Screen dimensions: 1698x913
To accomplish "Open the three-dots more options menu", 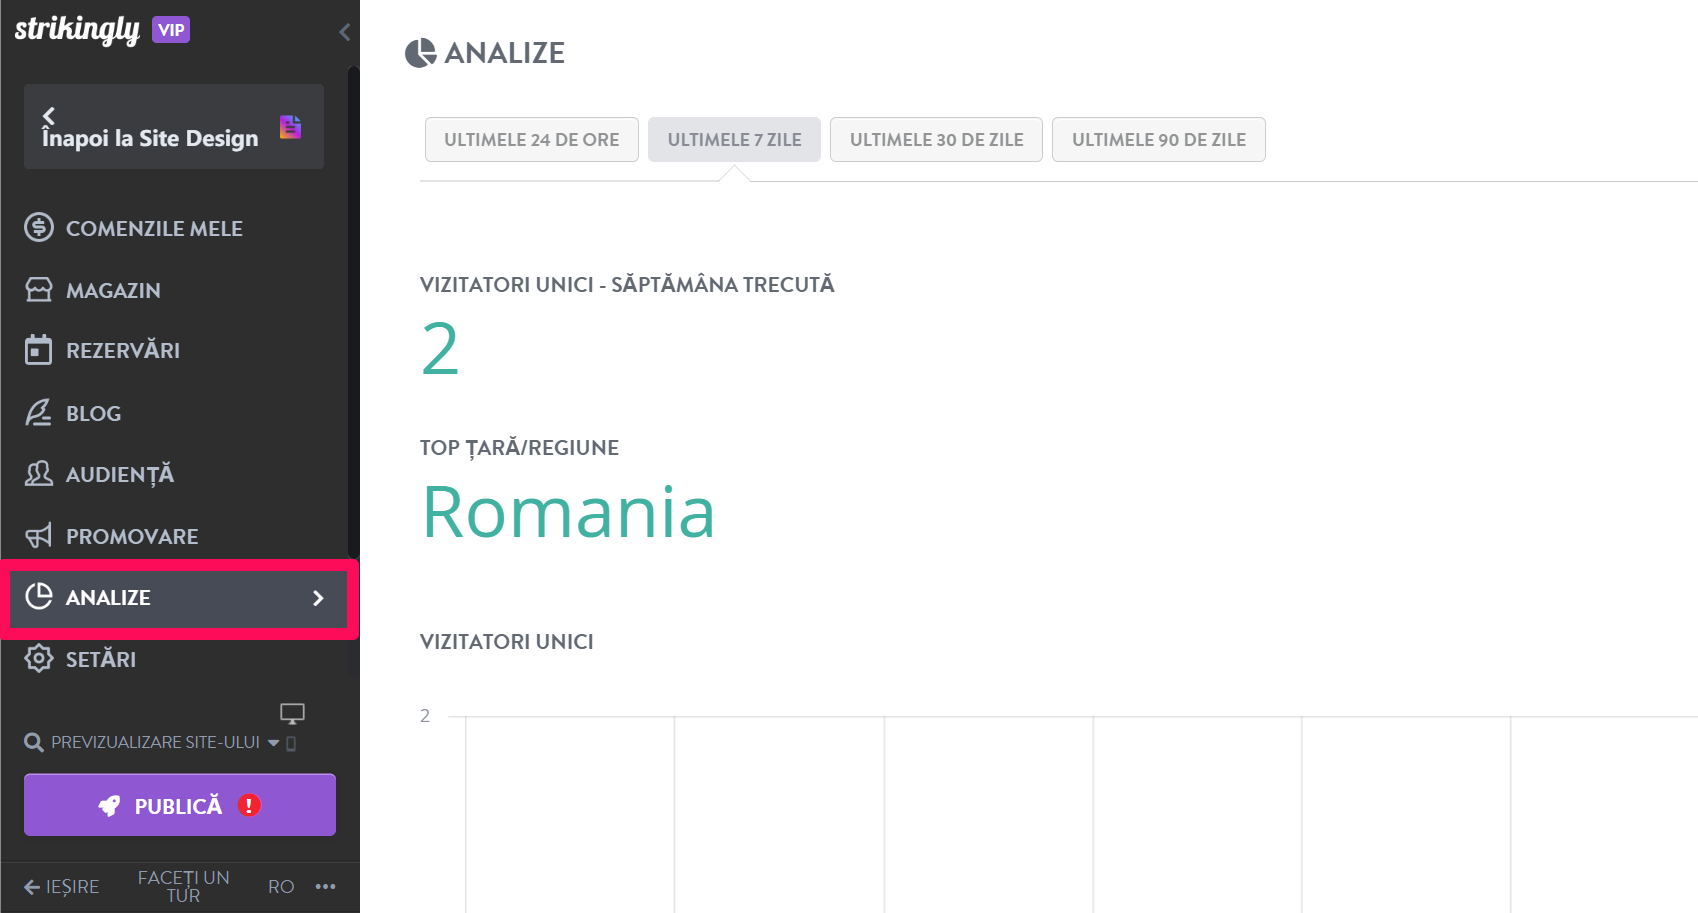I will click(x=326, y=887).
